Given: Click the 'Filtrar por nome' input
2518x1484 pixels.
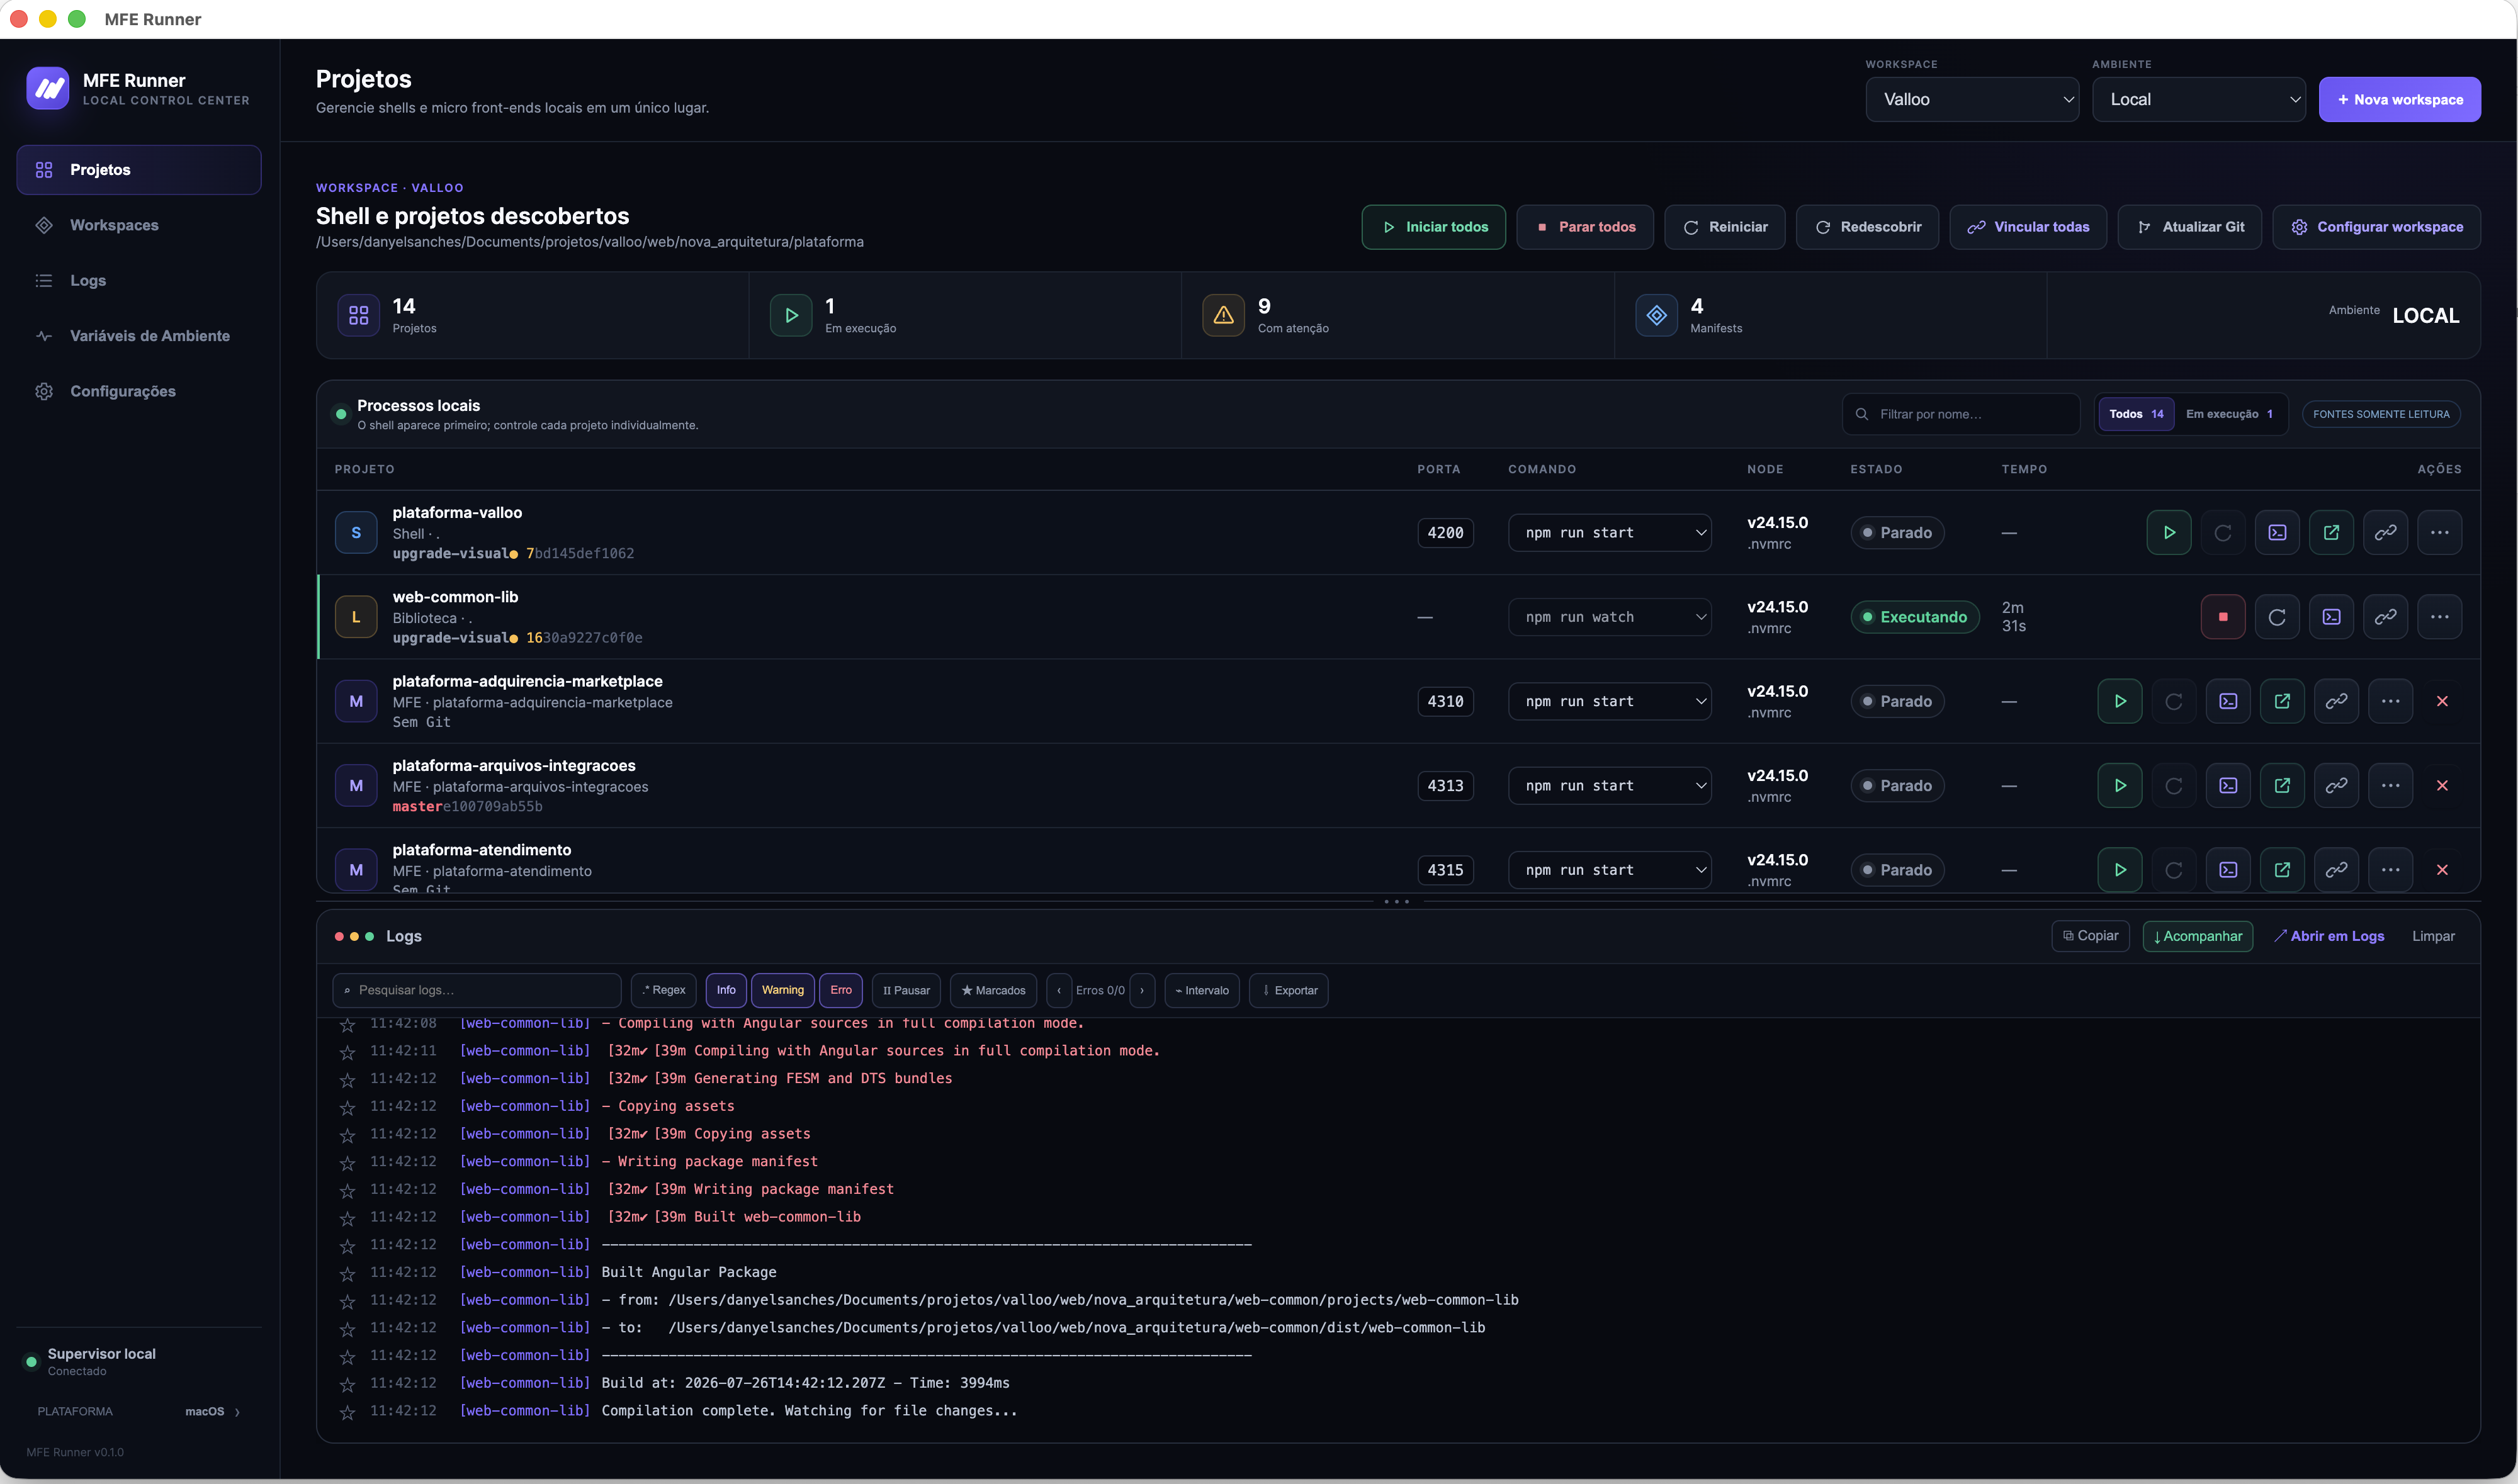Looking at the screenshot, I should click(1960, 414).
